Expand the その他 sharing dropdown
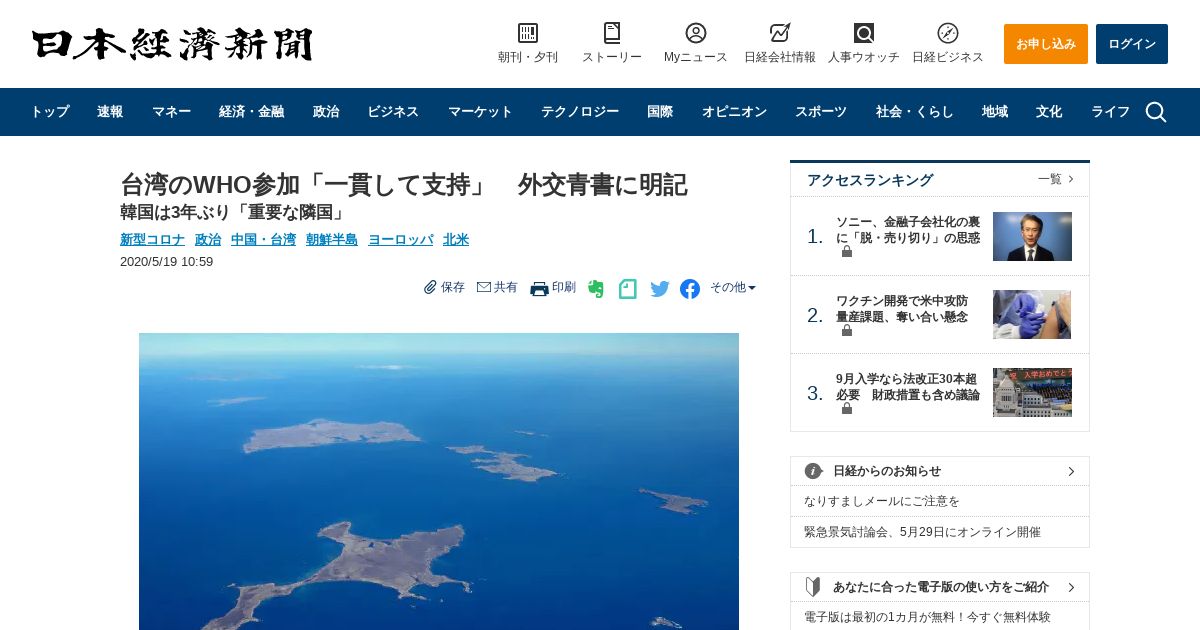The width and height of the screenshot is (1200, 630). pos(733,287)
